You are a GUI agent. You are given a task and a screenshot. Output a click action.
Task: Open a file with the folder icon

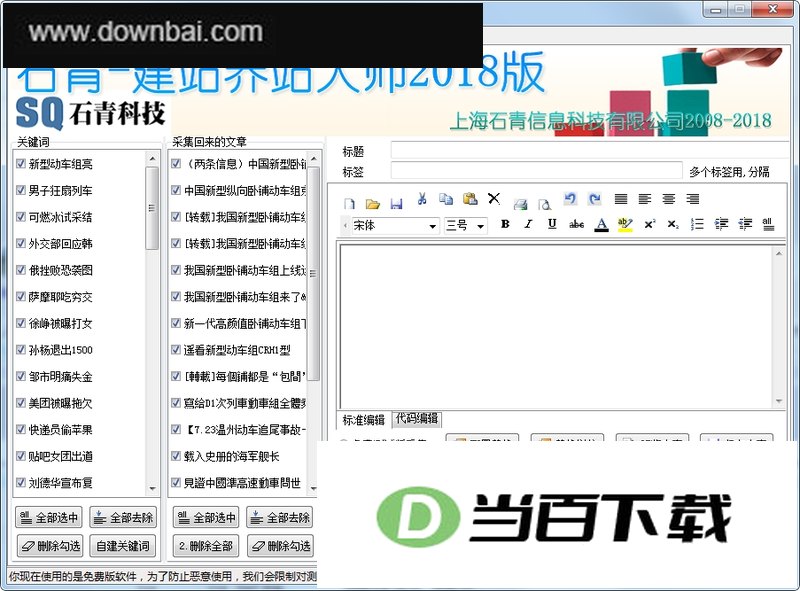pyautogui.click(x=373, y=204)
